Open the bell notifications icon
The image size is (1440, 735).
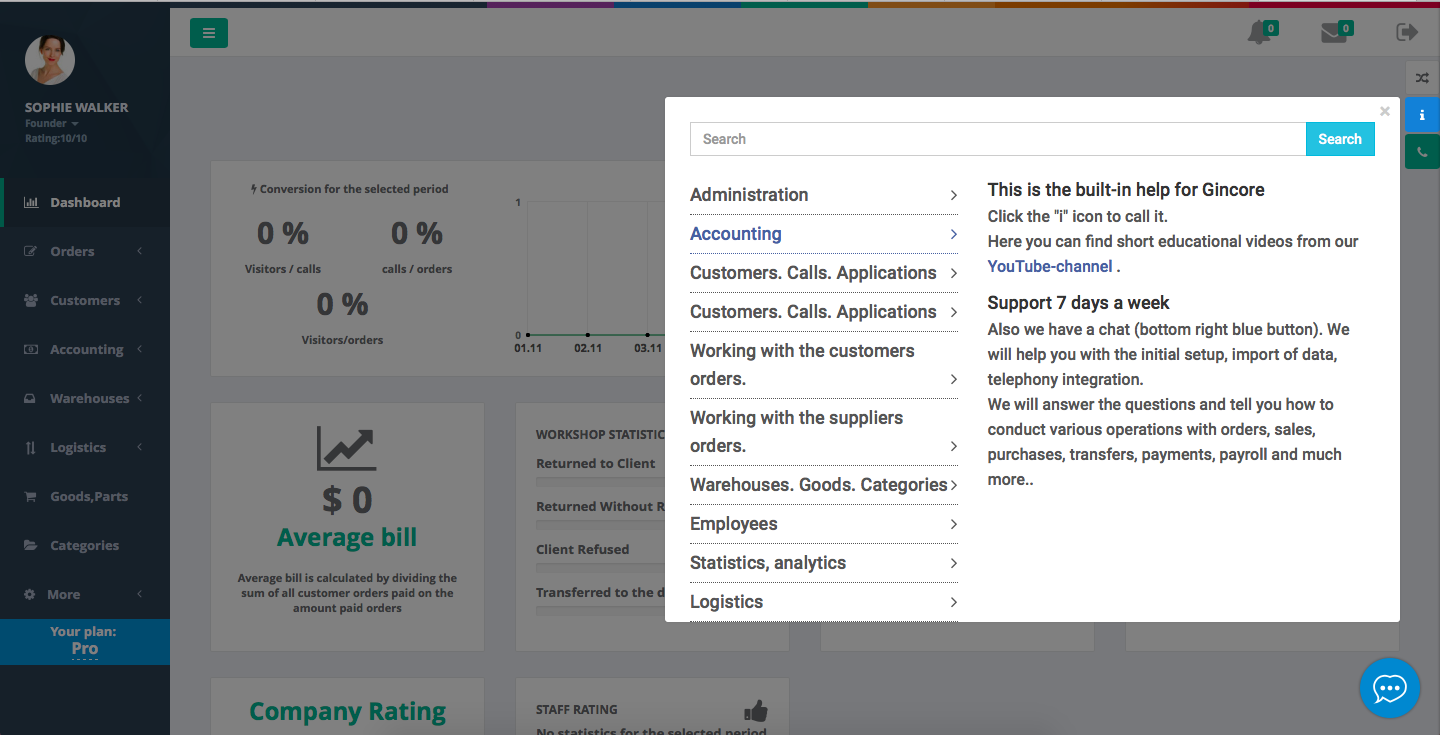[x=1259, y=33]
